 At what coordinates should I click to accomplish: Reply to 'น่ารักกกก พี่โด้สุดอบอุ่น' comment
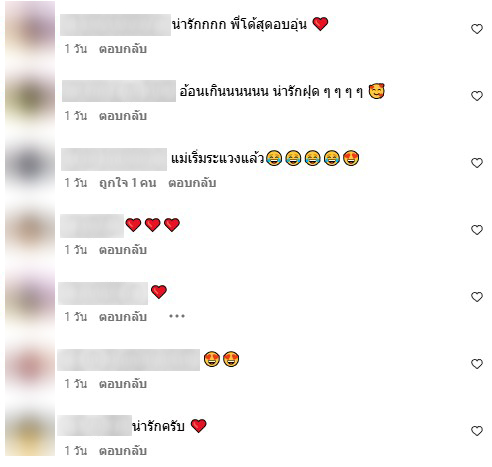(x=123, y=49)
